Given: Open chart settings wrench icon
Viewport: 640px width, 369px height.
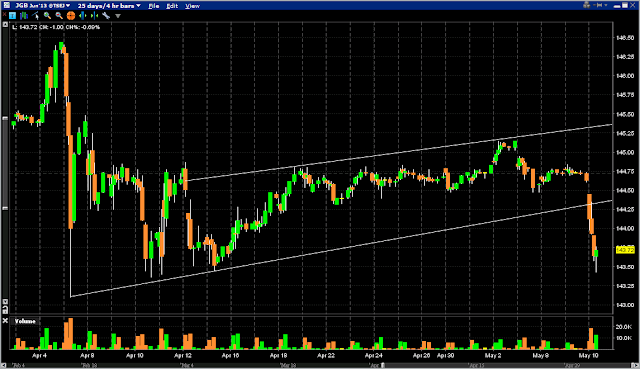Looking at the screenshot, I should coord(106,16).
